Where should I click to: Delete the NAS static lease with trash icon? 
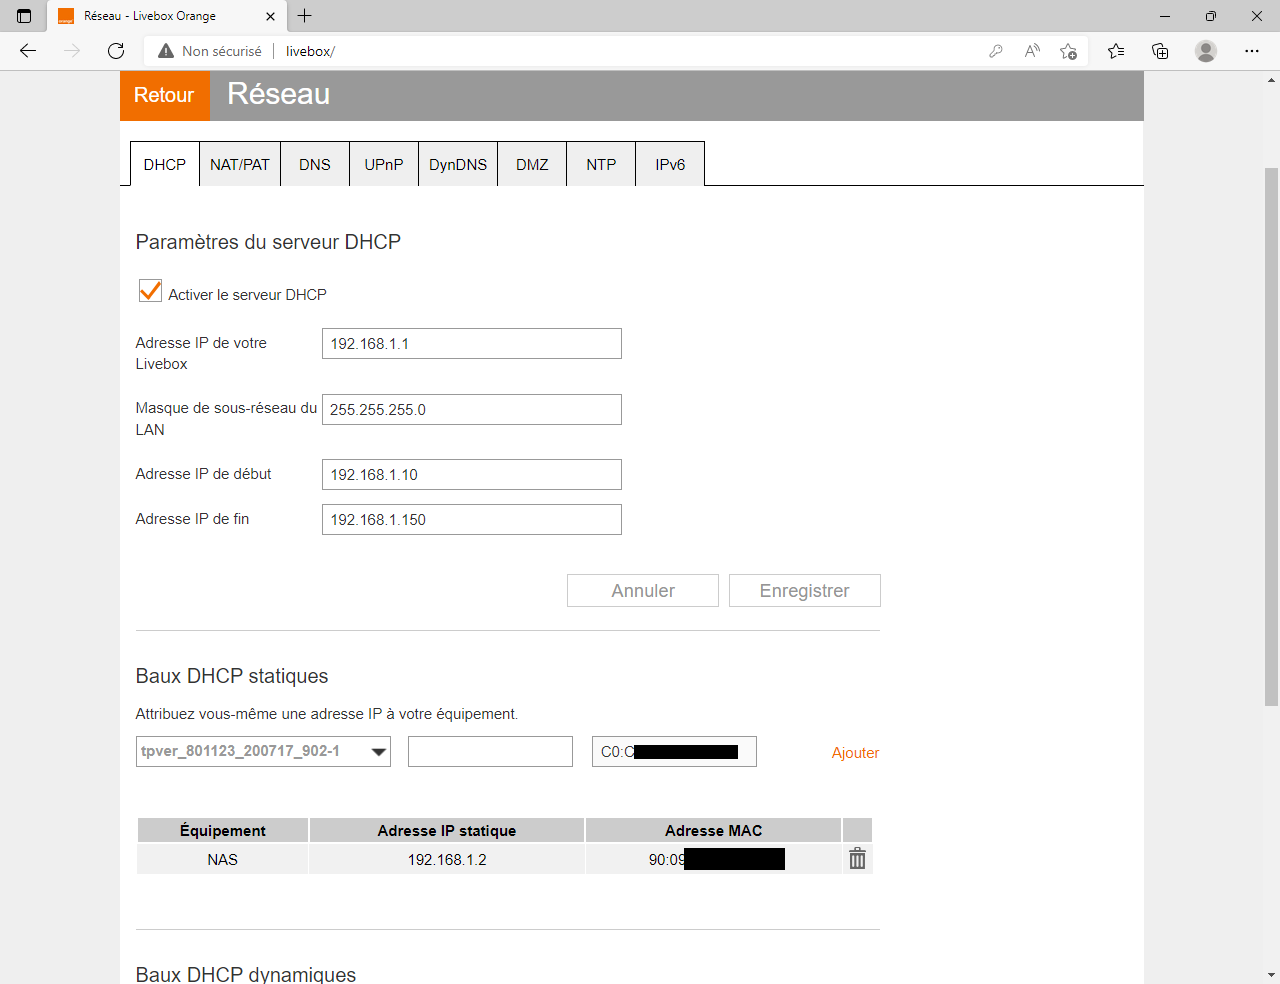[857, 859]
